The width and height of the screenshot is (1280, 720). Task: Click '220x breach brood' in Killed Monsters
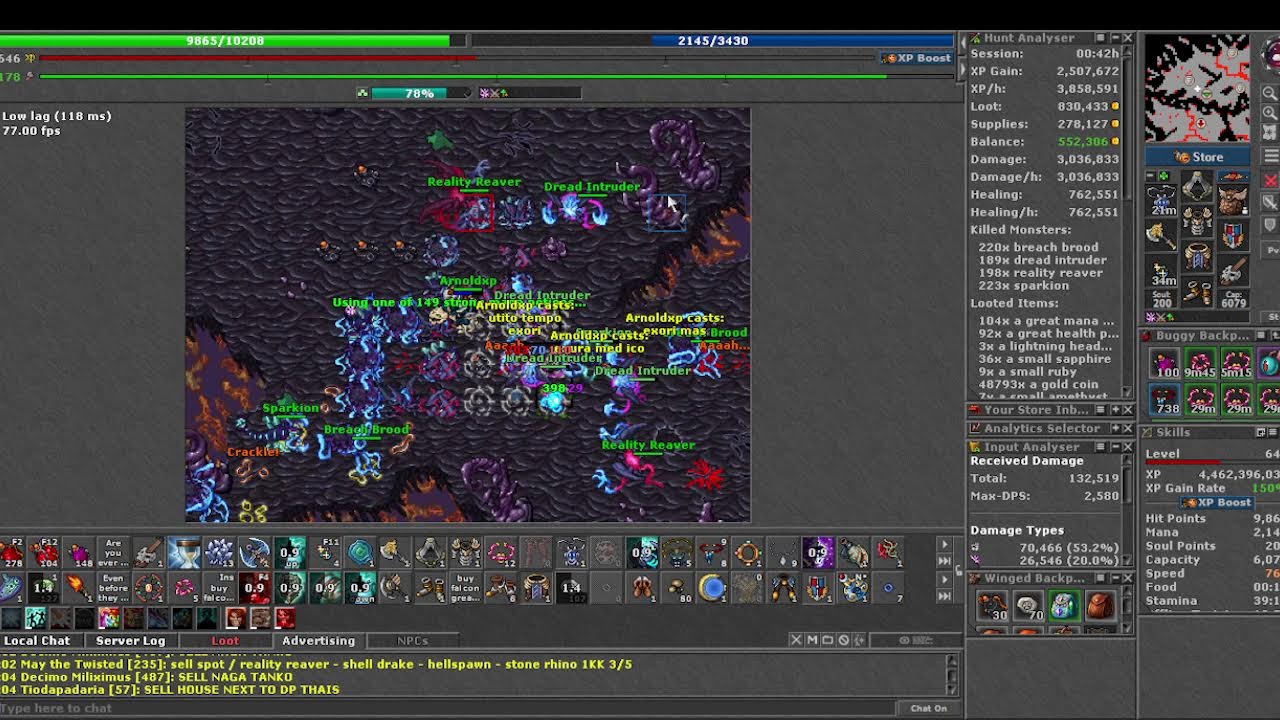pyautogui.click(x=1037, y=247)
